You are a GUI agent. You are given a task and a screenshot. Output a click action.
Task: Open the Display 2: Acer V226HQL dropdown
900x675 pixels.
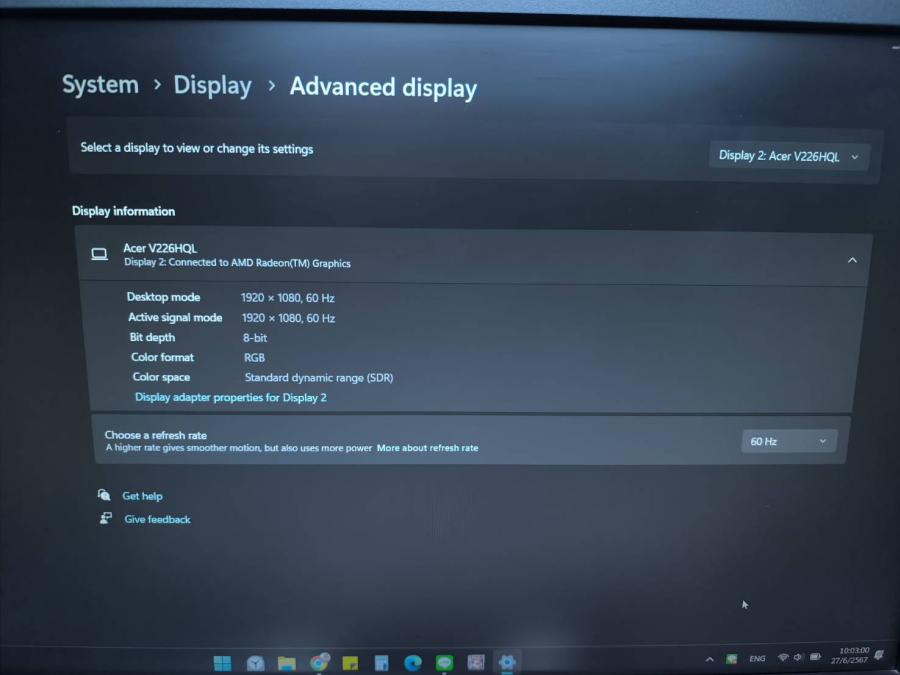coord(789,156)
